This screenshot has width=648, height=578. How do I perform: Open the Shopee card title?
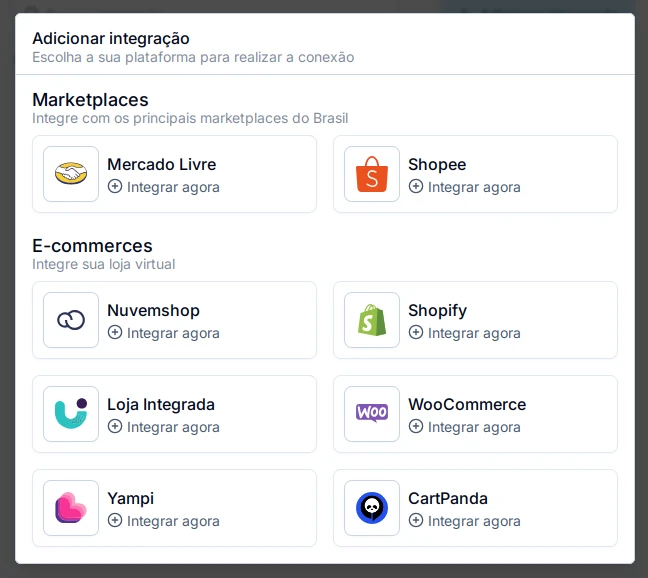437,164
